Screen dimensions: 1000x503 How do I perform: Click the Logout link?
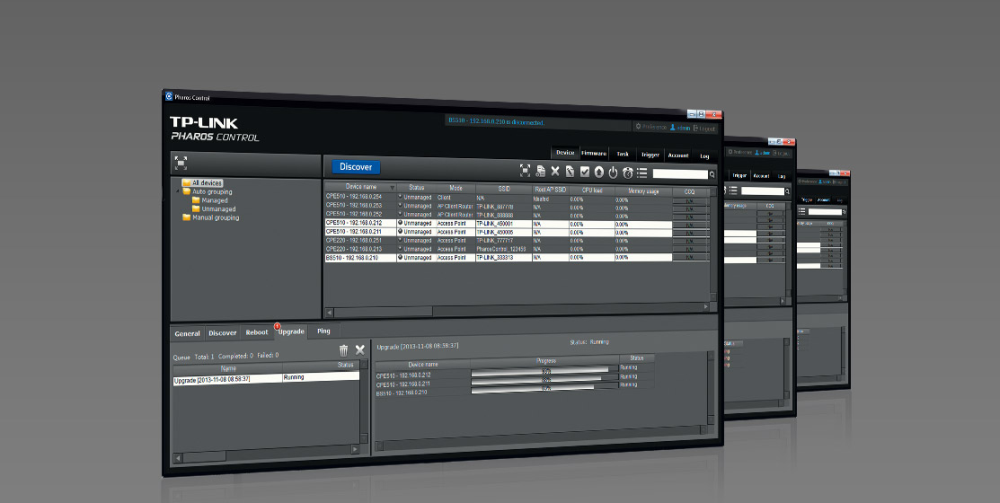[706, 128]
